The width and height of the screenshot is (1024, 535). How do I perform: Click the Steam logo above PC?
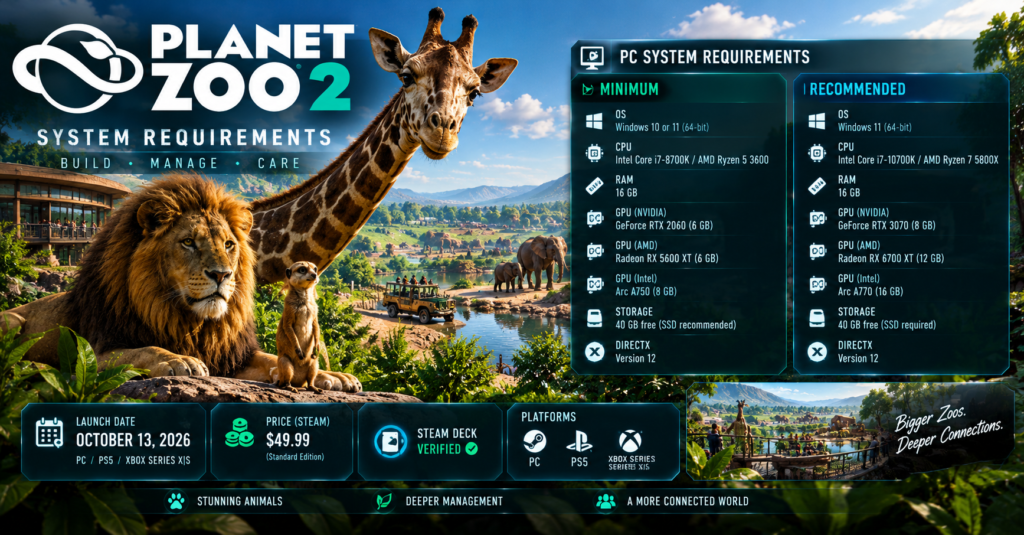(x=535, y=441)
